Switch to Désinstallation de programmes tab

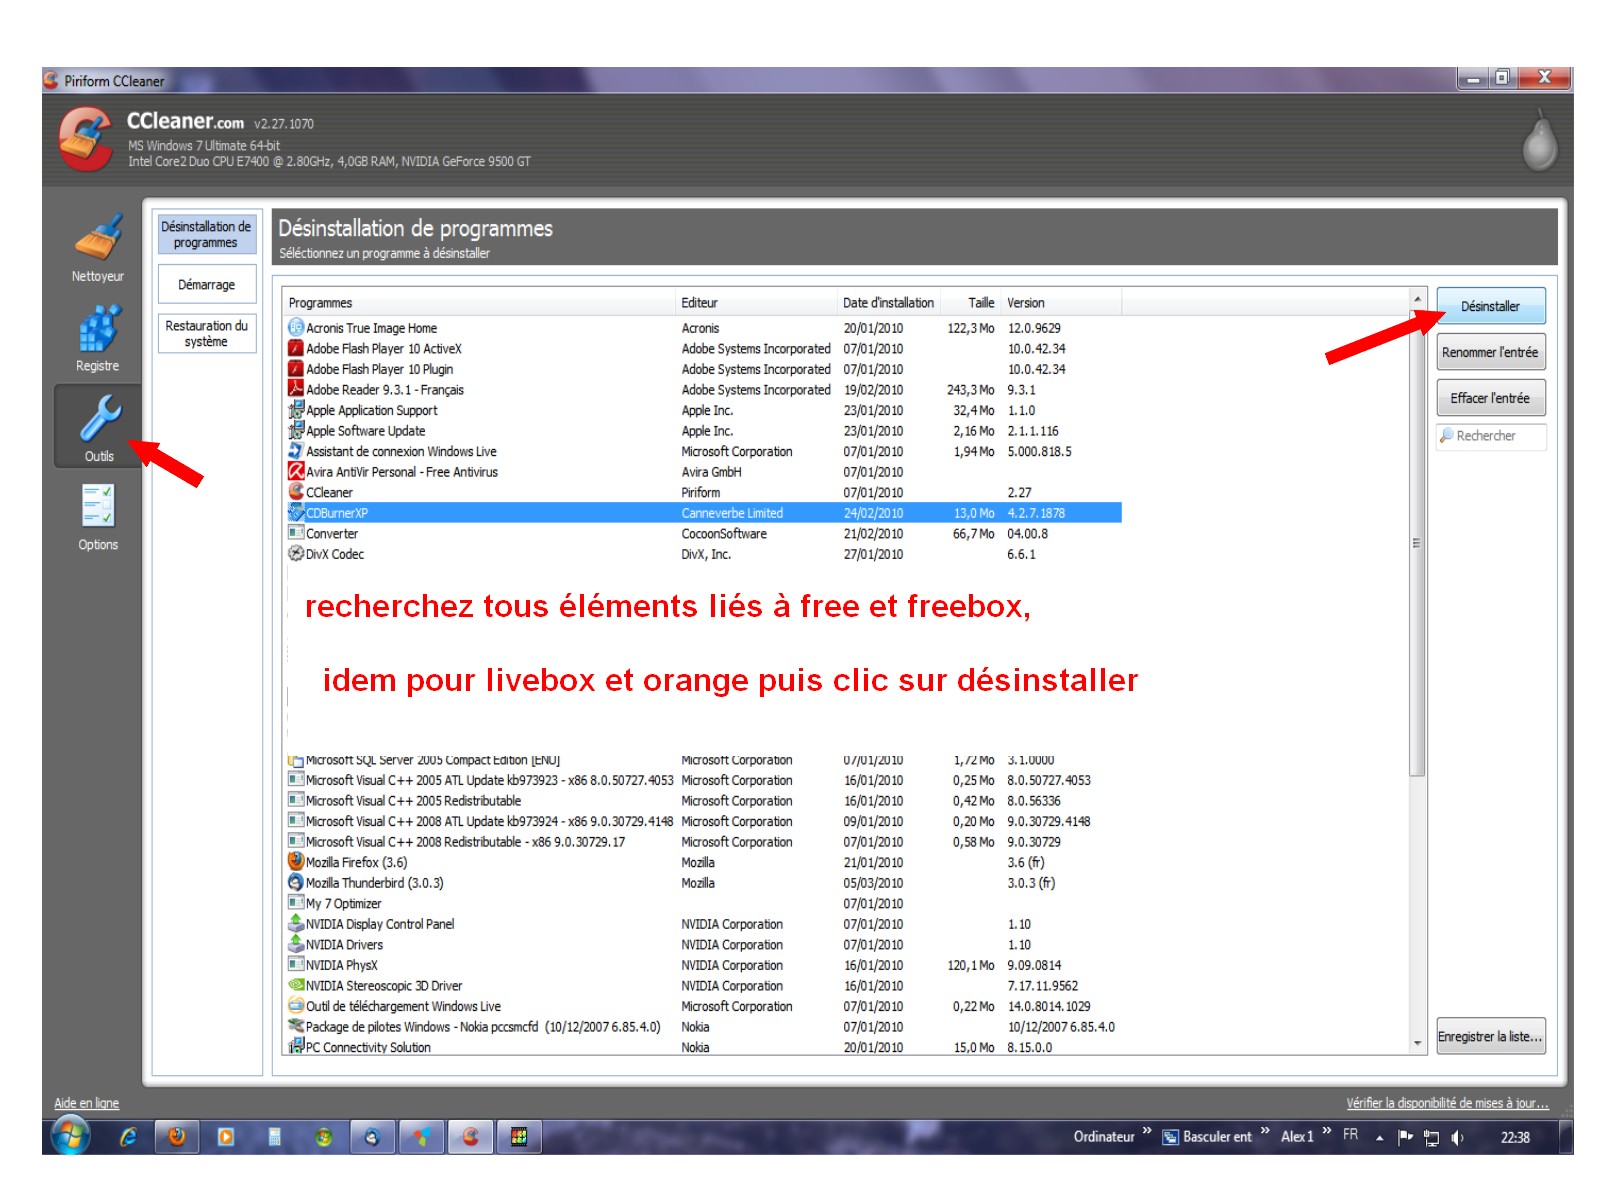206,234
